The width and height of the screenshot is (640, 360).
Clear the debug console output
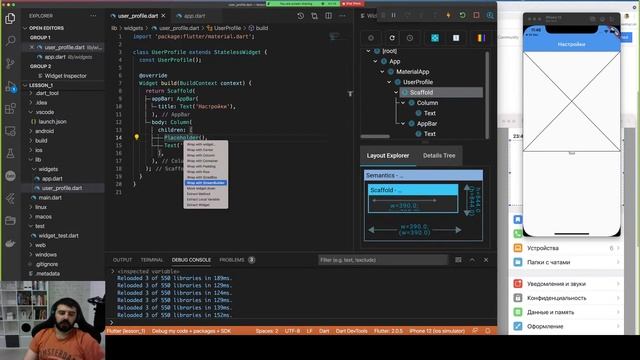tap(458, 260)
